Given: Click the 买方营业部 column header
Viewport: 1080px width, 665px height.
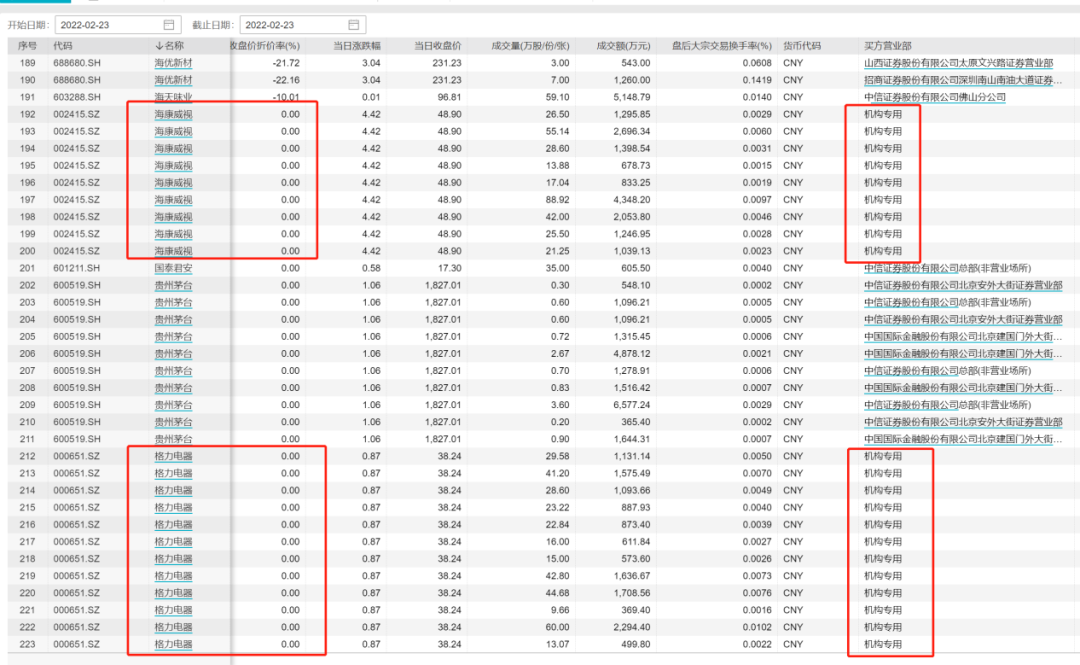Looking at the screenshot, I should point(887,46).
